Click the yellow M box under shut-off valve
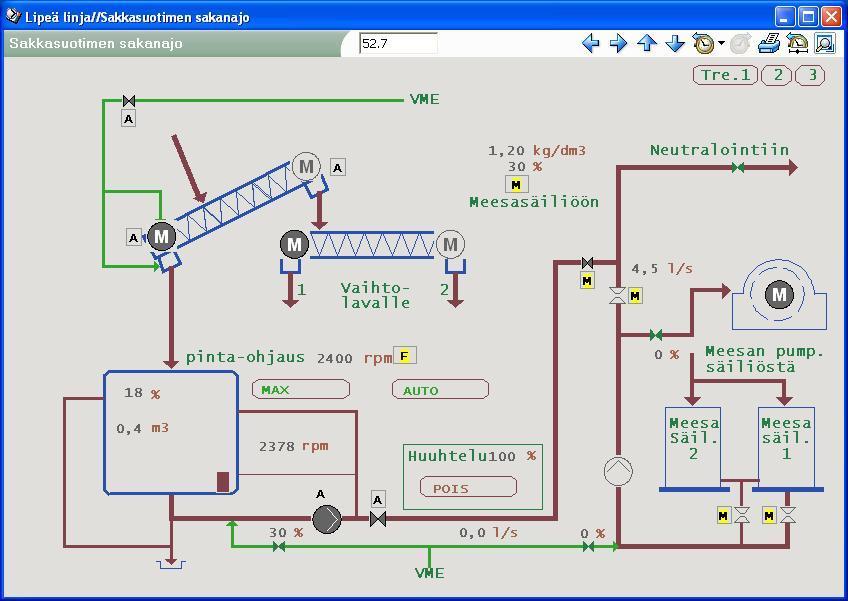The image size is (848, 601). [587, 281]
